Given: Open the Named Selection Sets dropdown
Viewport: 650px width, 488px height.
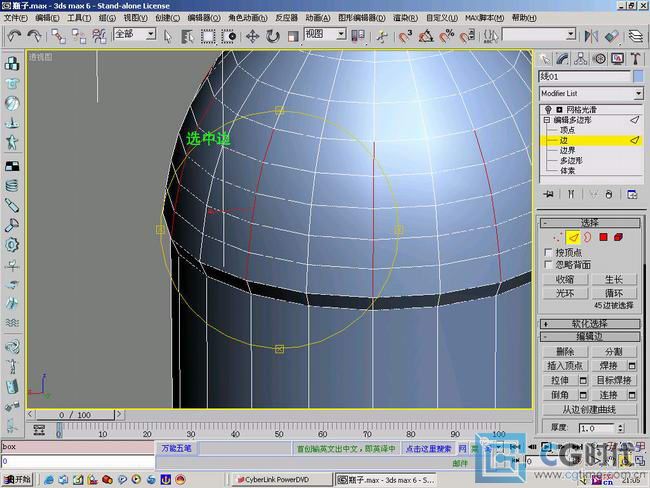Looking at the screenshot, I should tap(539, 34).
